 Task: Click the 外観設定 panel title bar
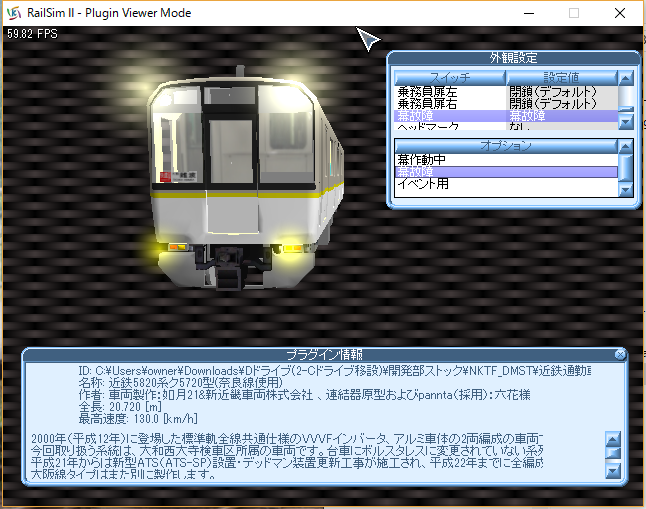[513, 58]
